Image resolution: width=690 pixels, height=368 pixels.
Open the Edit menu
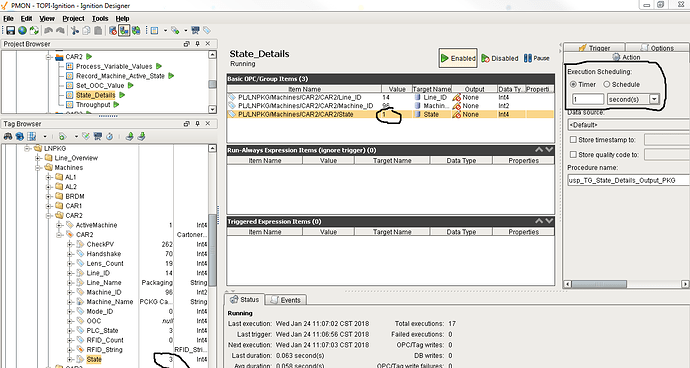(x=26, y=18)
